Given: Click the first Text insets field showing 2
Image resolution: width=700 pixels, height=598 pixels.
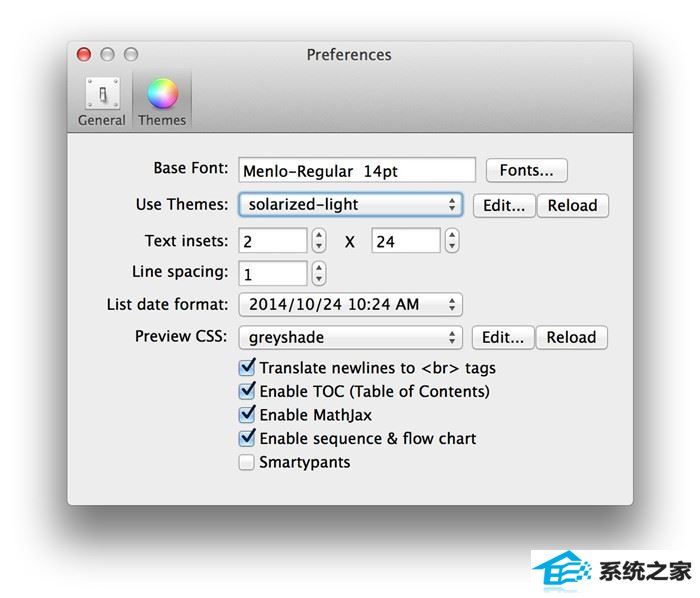Looking at the screenshot, I should (273, 241).
